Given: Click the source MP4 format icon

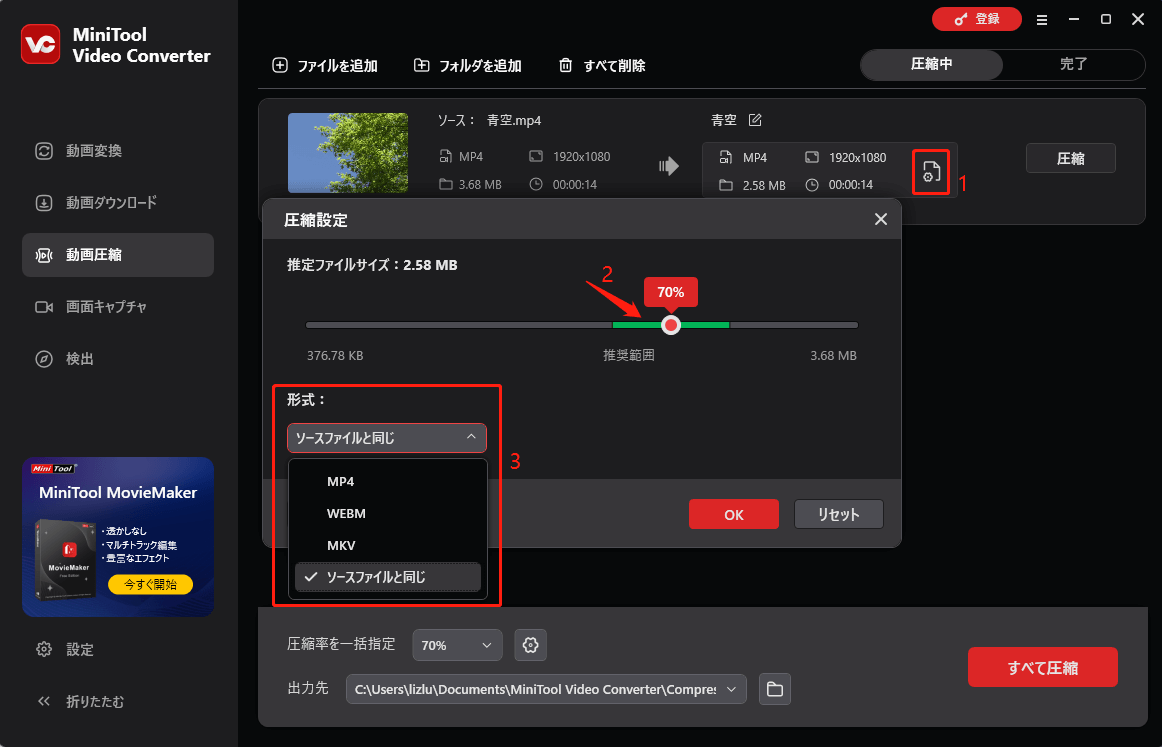Looking at the screenshot, I should point(445,156).
